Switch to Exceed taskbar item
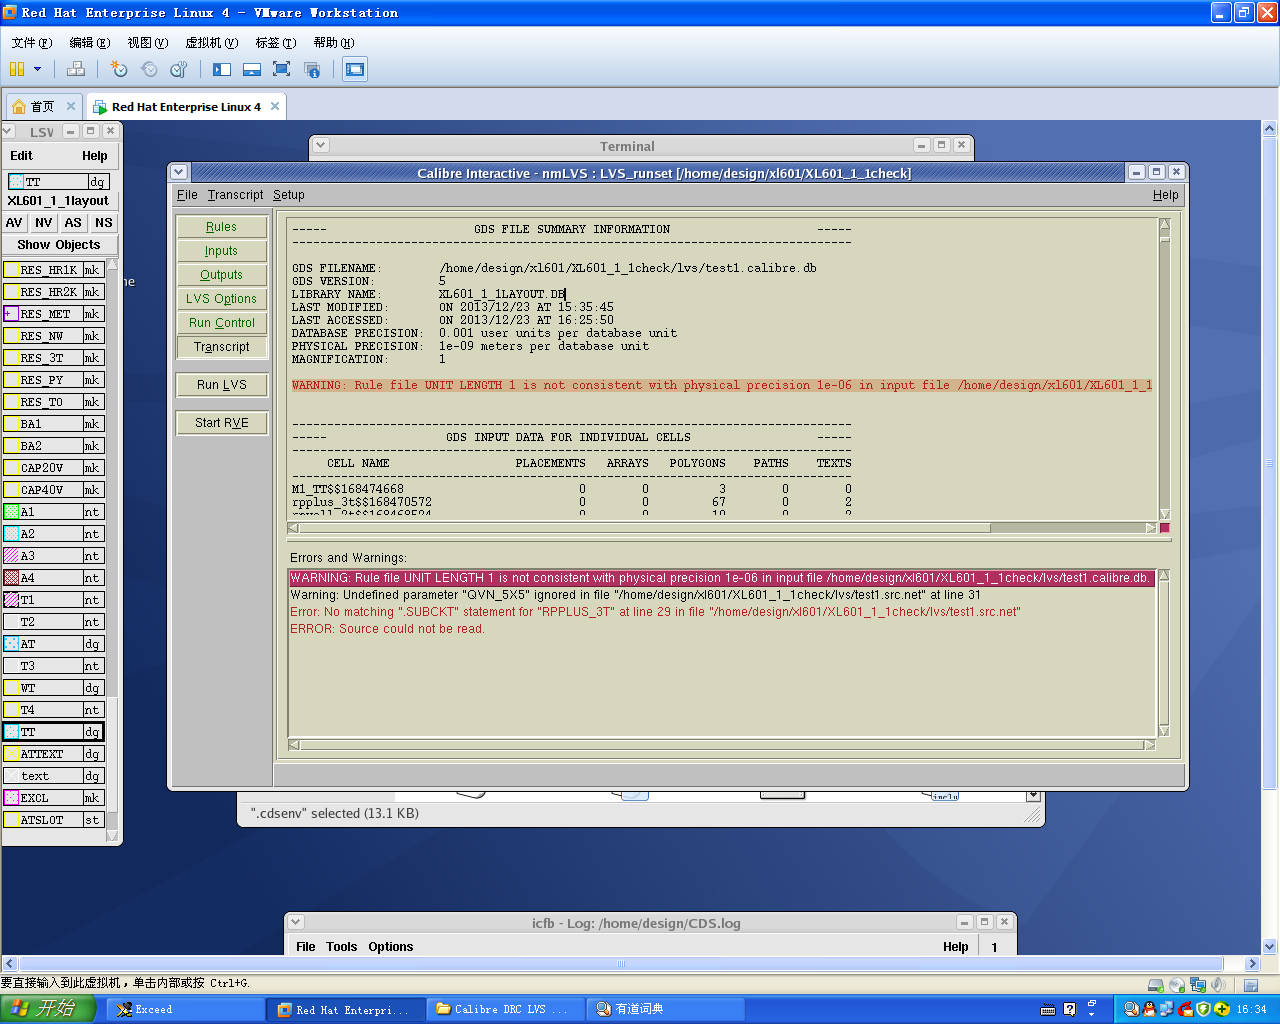Image resolution: width=1280 pixels, height=1024 pixels. [185, 1010]
